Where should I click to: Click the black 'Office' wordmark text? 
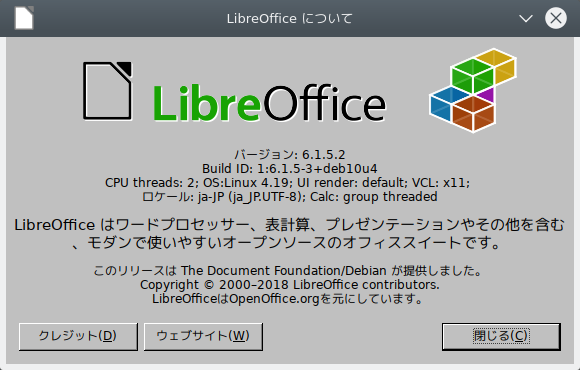[325, 103]
